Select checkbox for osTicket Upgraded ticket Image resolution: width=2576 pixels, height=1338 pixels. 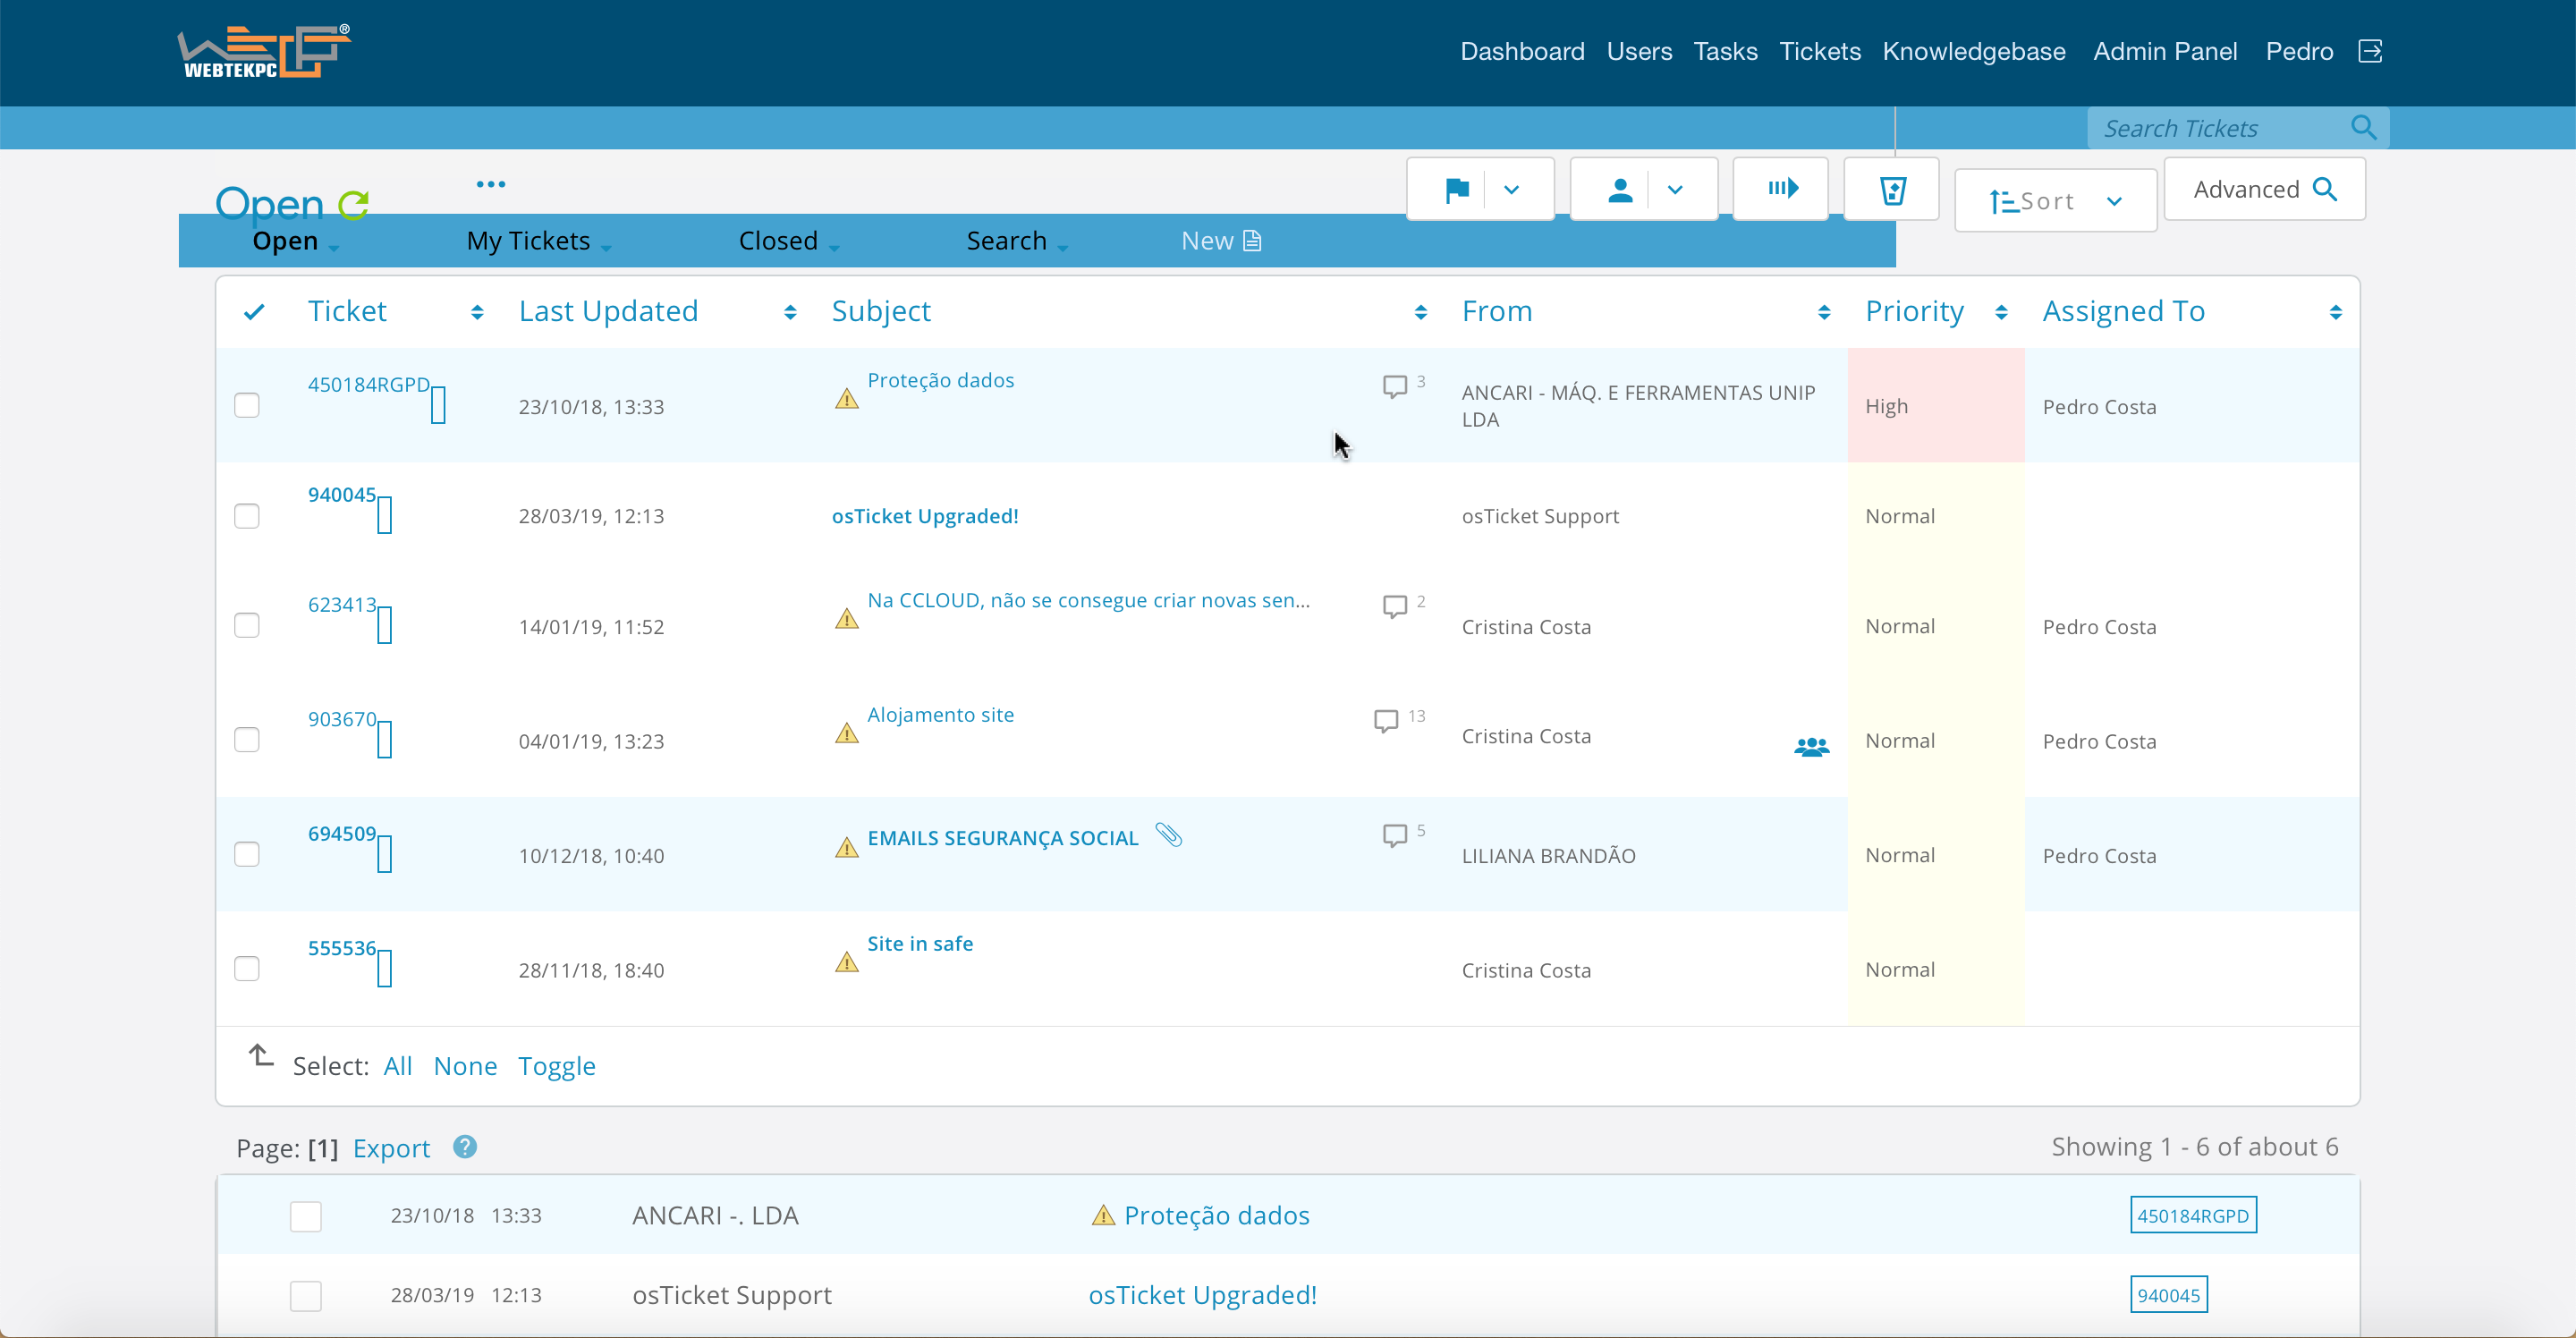click(x=247, y=516)
